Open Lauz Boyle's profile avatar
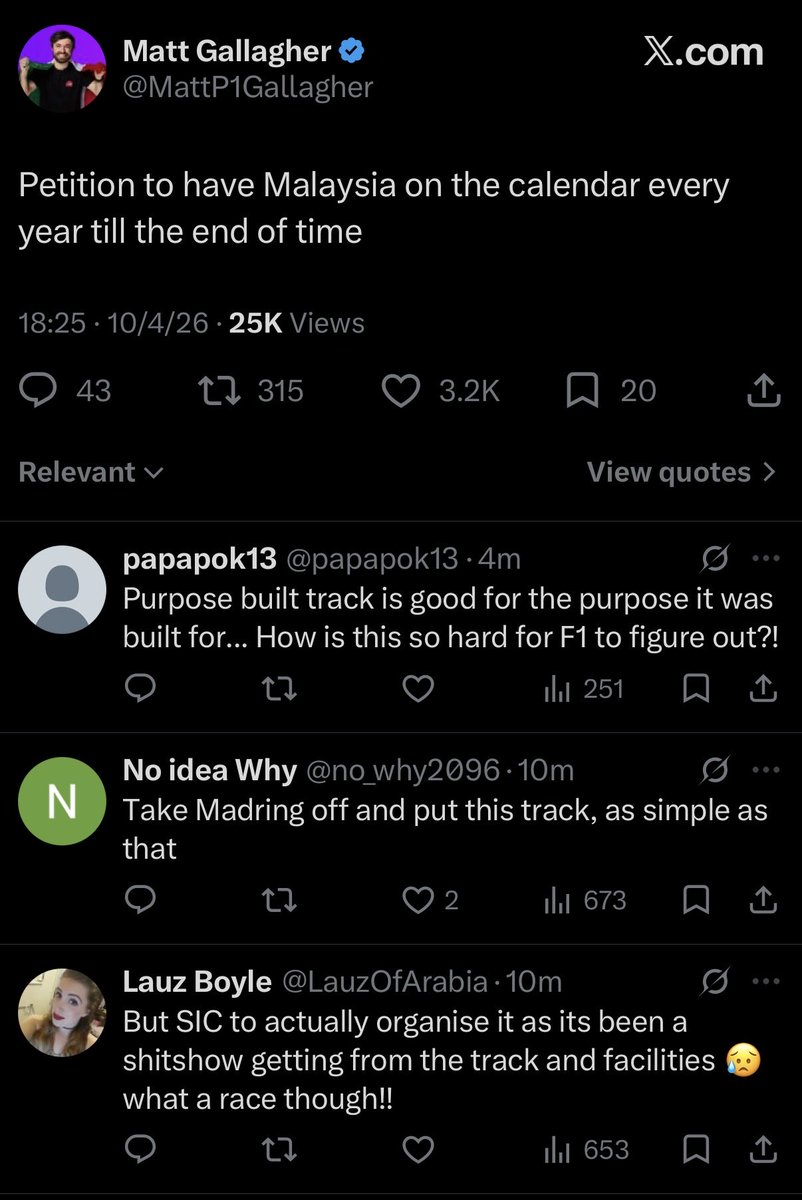 pyautogui.click(x=62, y=1012)
